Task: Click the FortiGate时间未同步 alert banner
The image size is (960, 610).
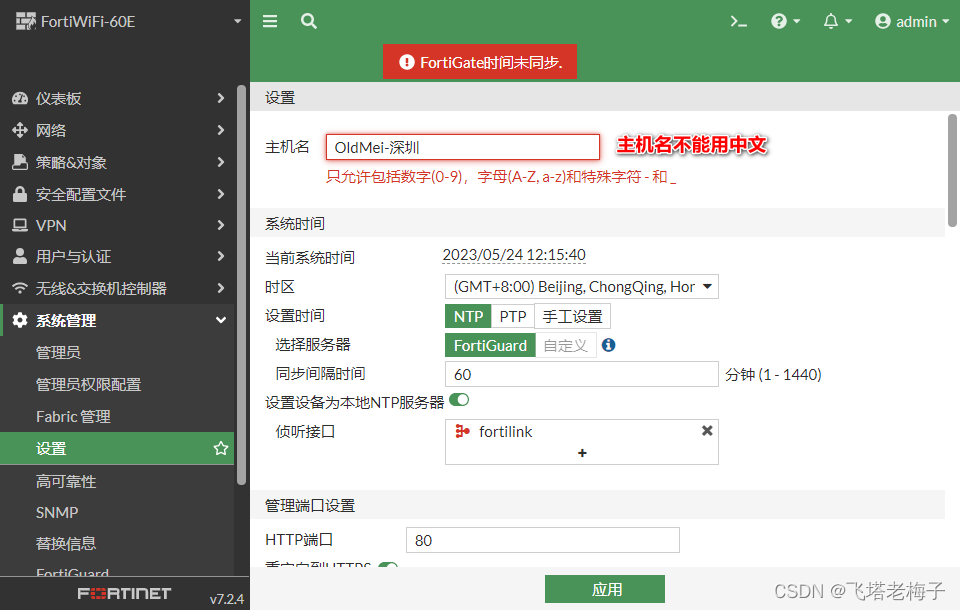Action: point(480,62)
